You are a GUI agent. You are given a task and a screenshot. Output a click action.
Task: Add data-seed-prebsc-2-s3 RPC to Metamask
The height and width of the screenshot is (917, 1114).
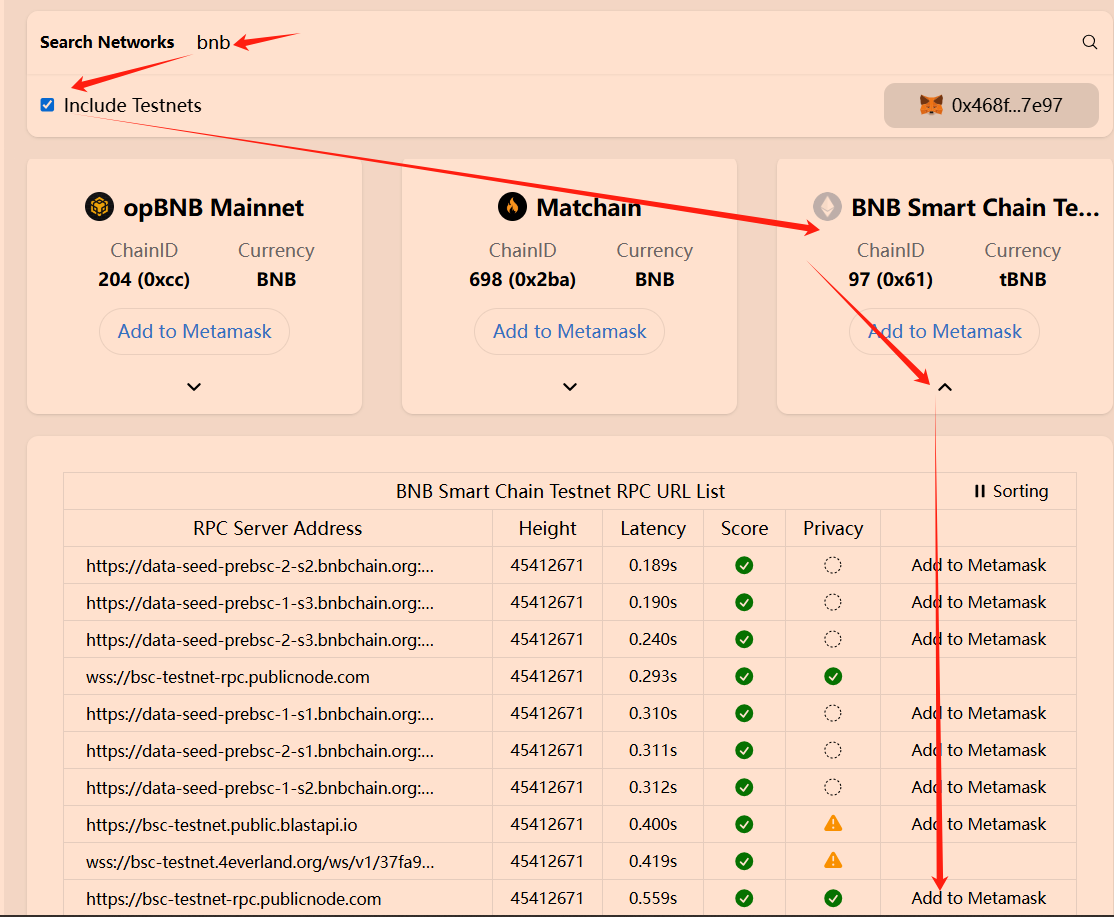tap(978, 639)
